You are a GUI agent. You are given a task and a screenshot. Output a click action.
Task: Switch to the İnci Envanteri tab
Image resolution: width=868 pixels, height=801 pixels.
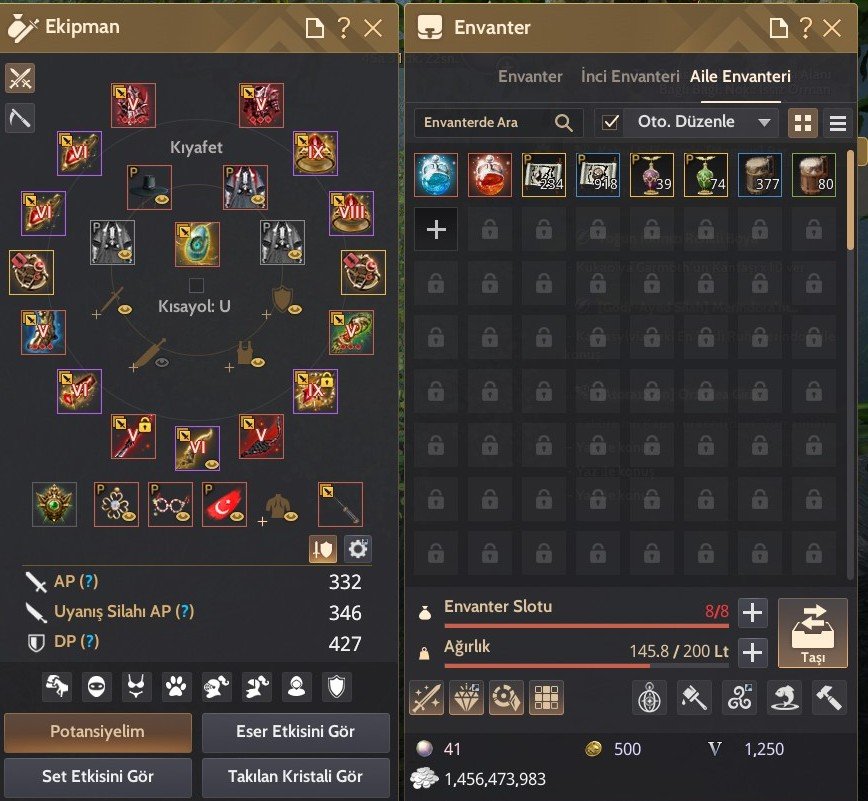tap(630, 76)
